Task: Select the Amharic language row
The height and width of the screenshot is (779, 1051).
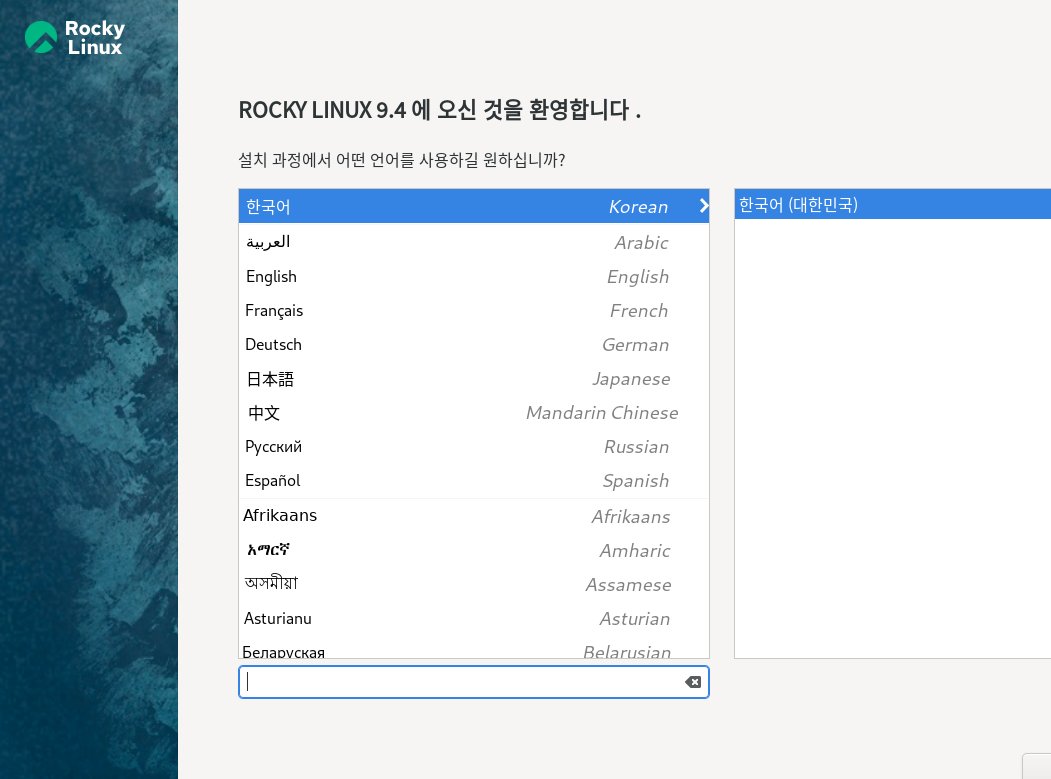Action: pyautogui.click(x=474, y=550)
